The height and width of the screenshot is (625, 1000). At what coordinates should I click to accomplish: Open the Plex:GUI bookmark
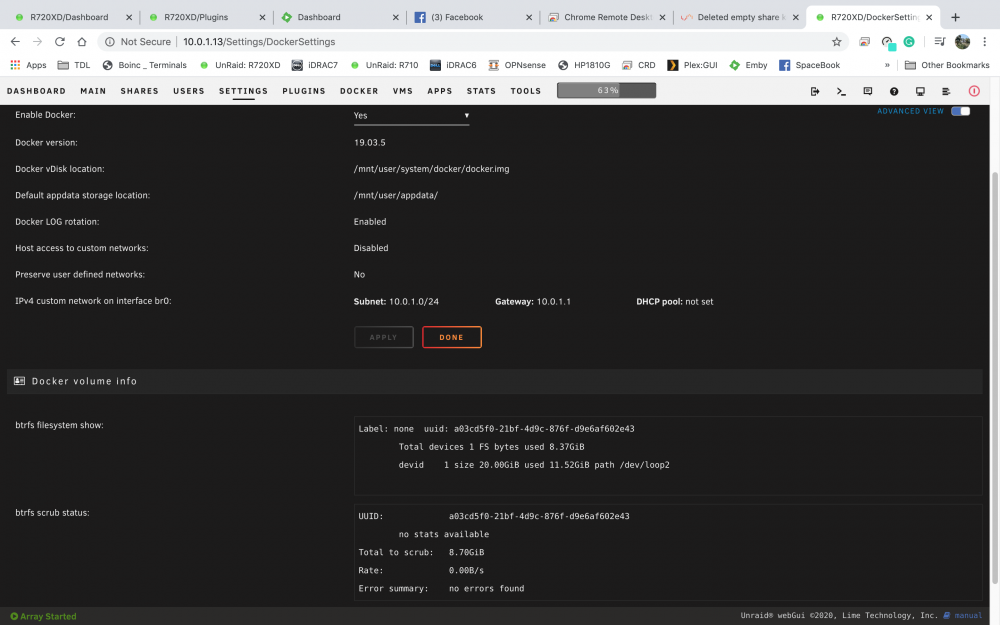point(693,65)
